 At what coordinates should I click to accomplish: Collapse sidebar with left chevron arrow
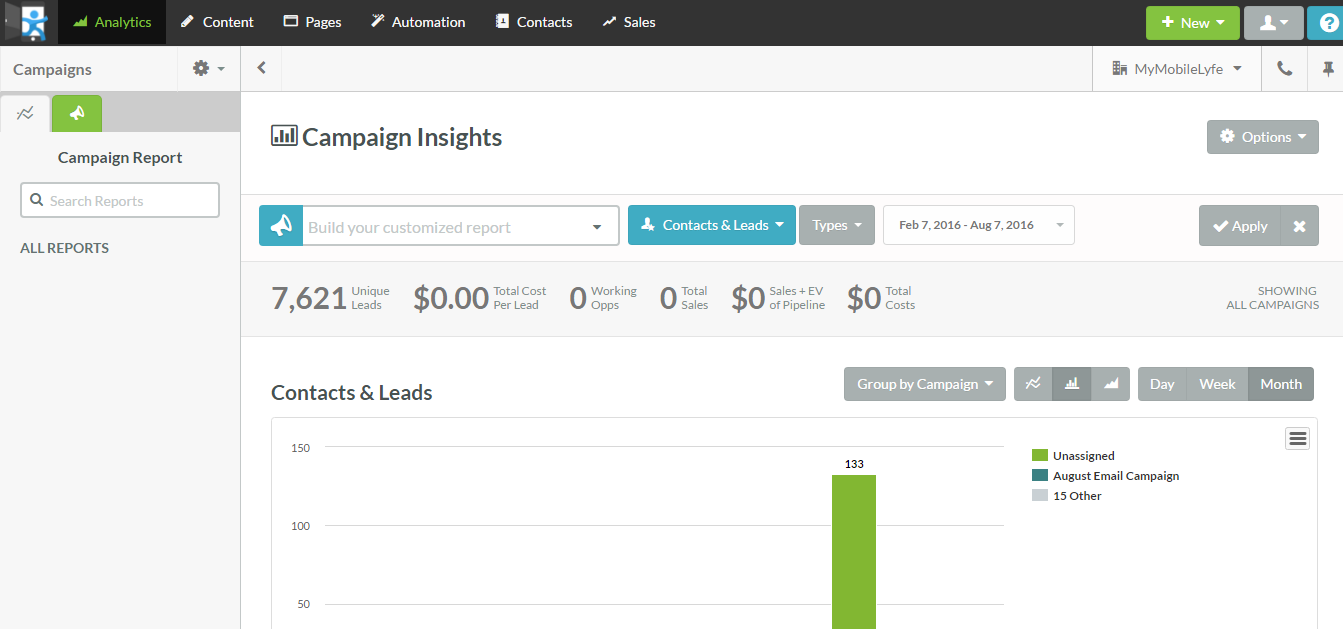261,68
